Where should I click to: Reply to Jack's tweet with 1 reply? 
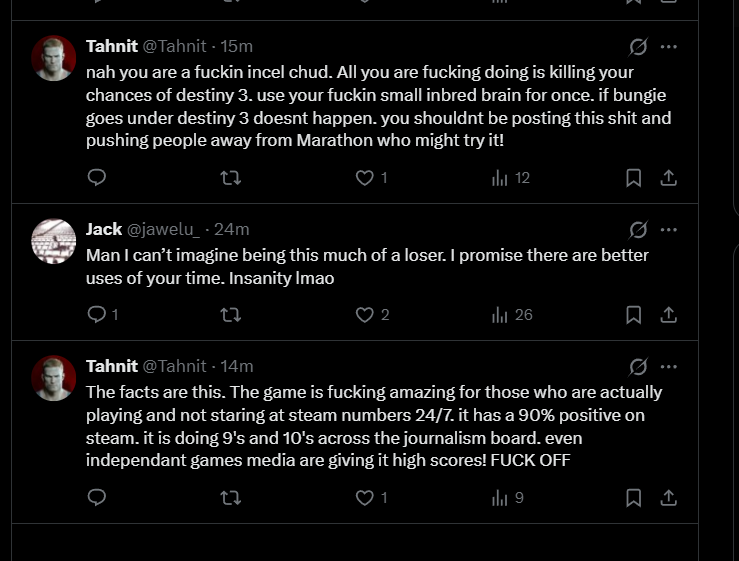click(97, 315)
